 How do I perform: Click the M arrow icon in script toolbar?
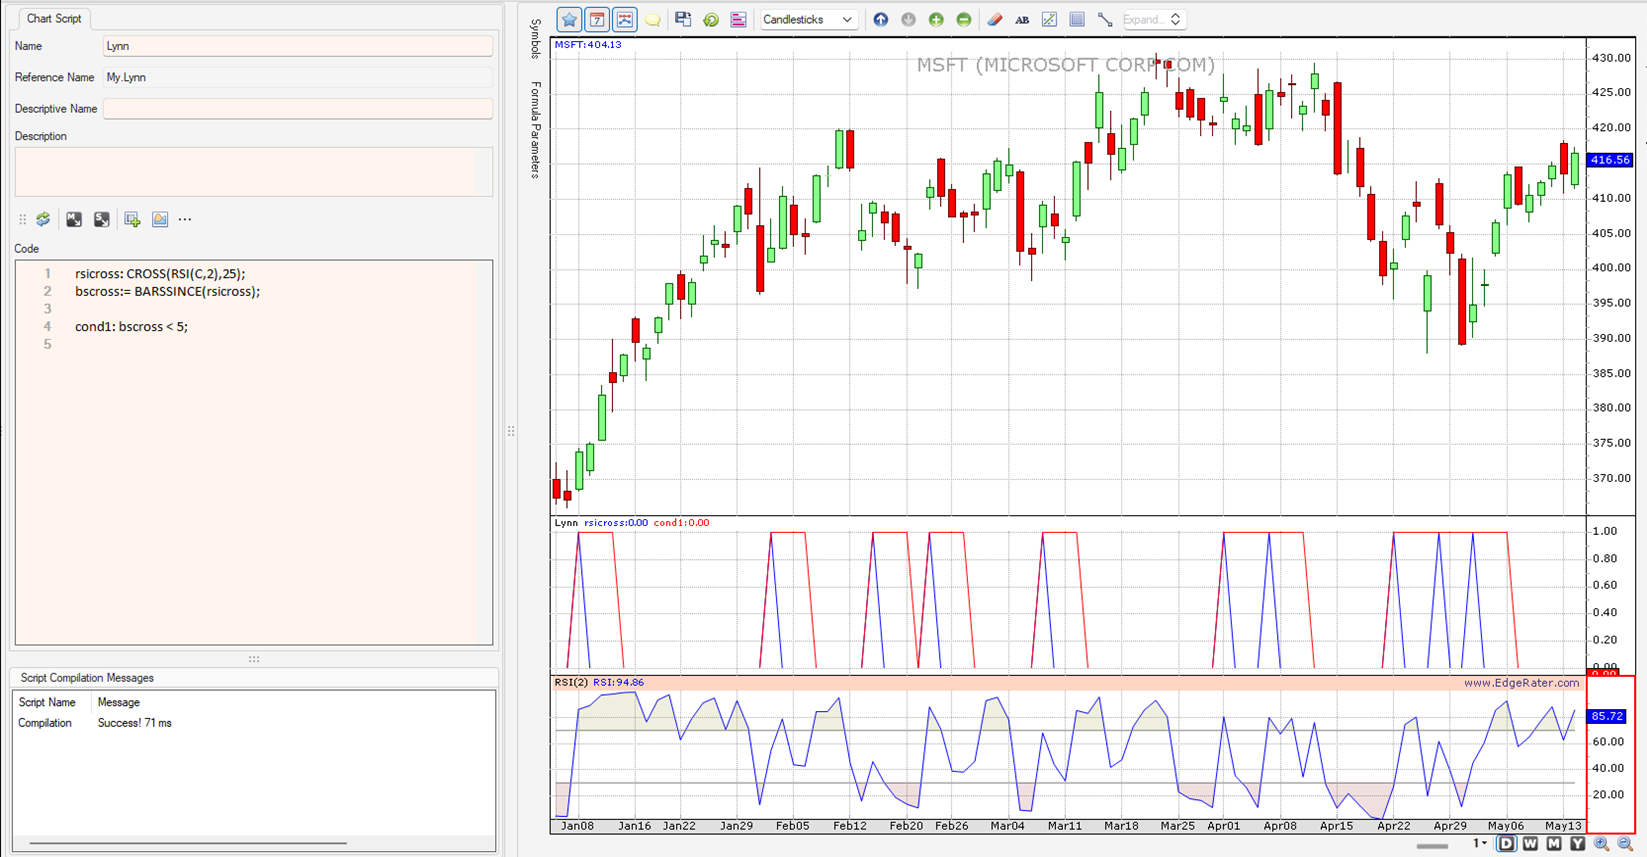(74, 219)
